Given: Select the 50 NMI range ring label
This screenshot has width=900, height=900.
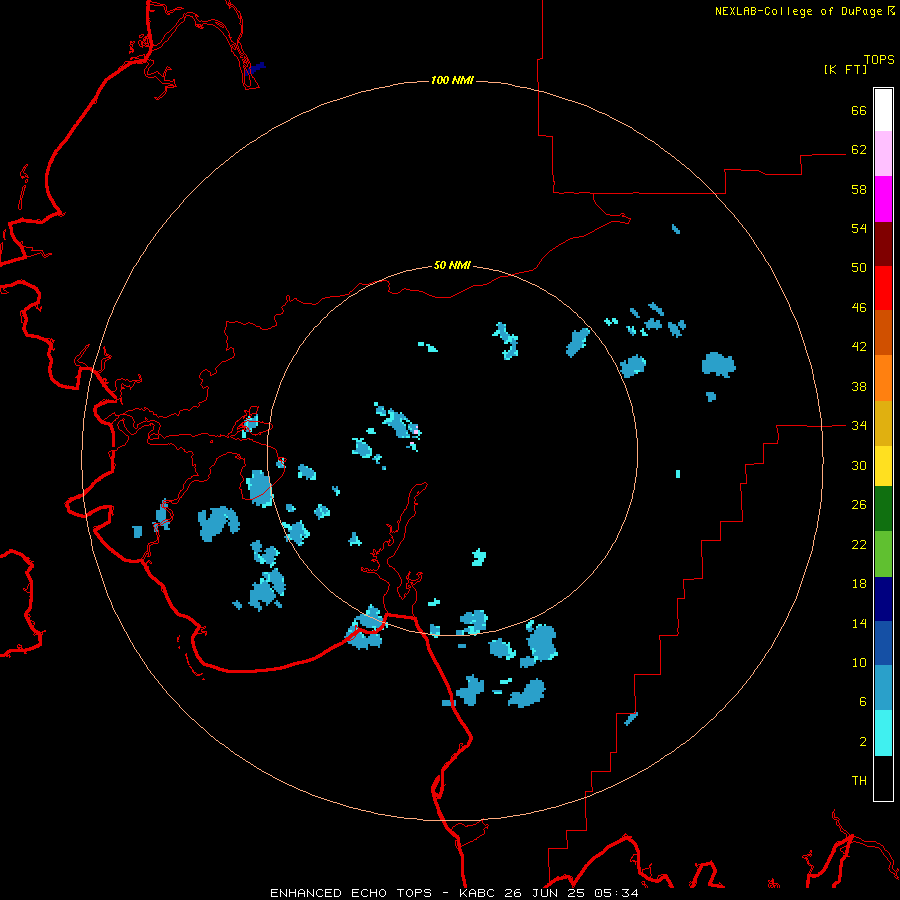Looking at the screenshot, I should (452, 265).
